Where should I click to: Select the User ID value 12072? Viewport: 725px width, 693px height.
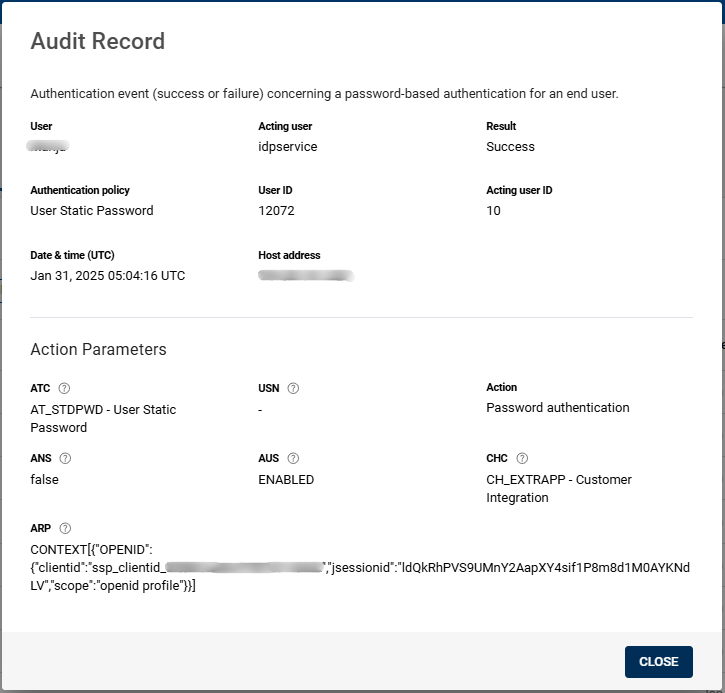point(276,211)
